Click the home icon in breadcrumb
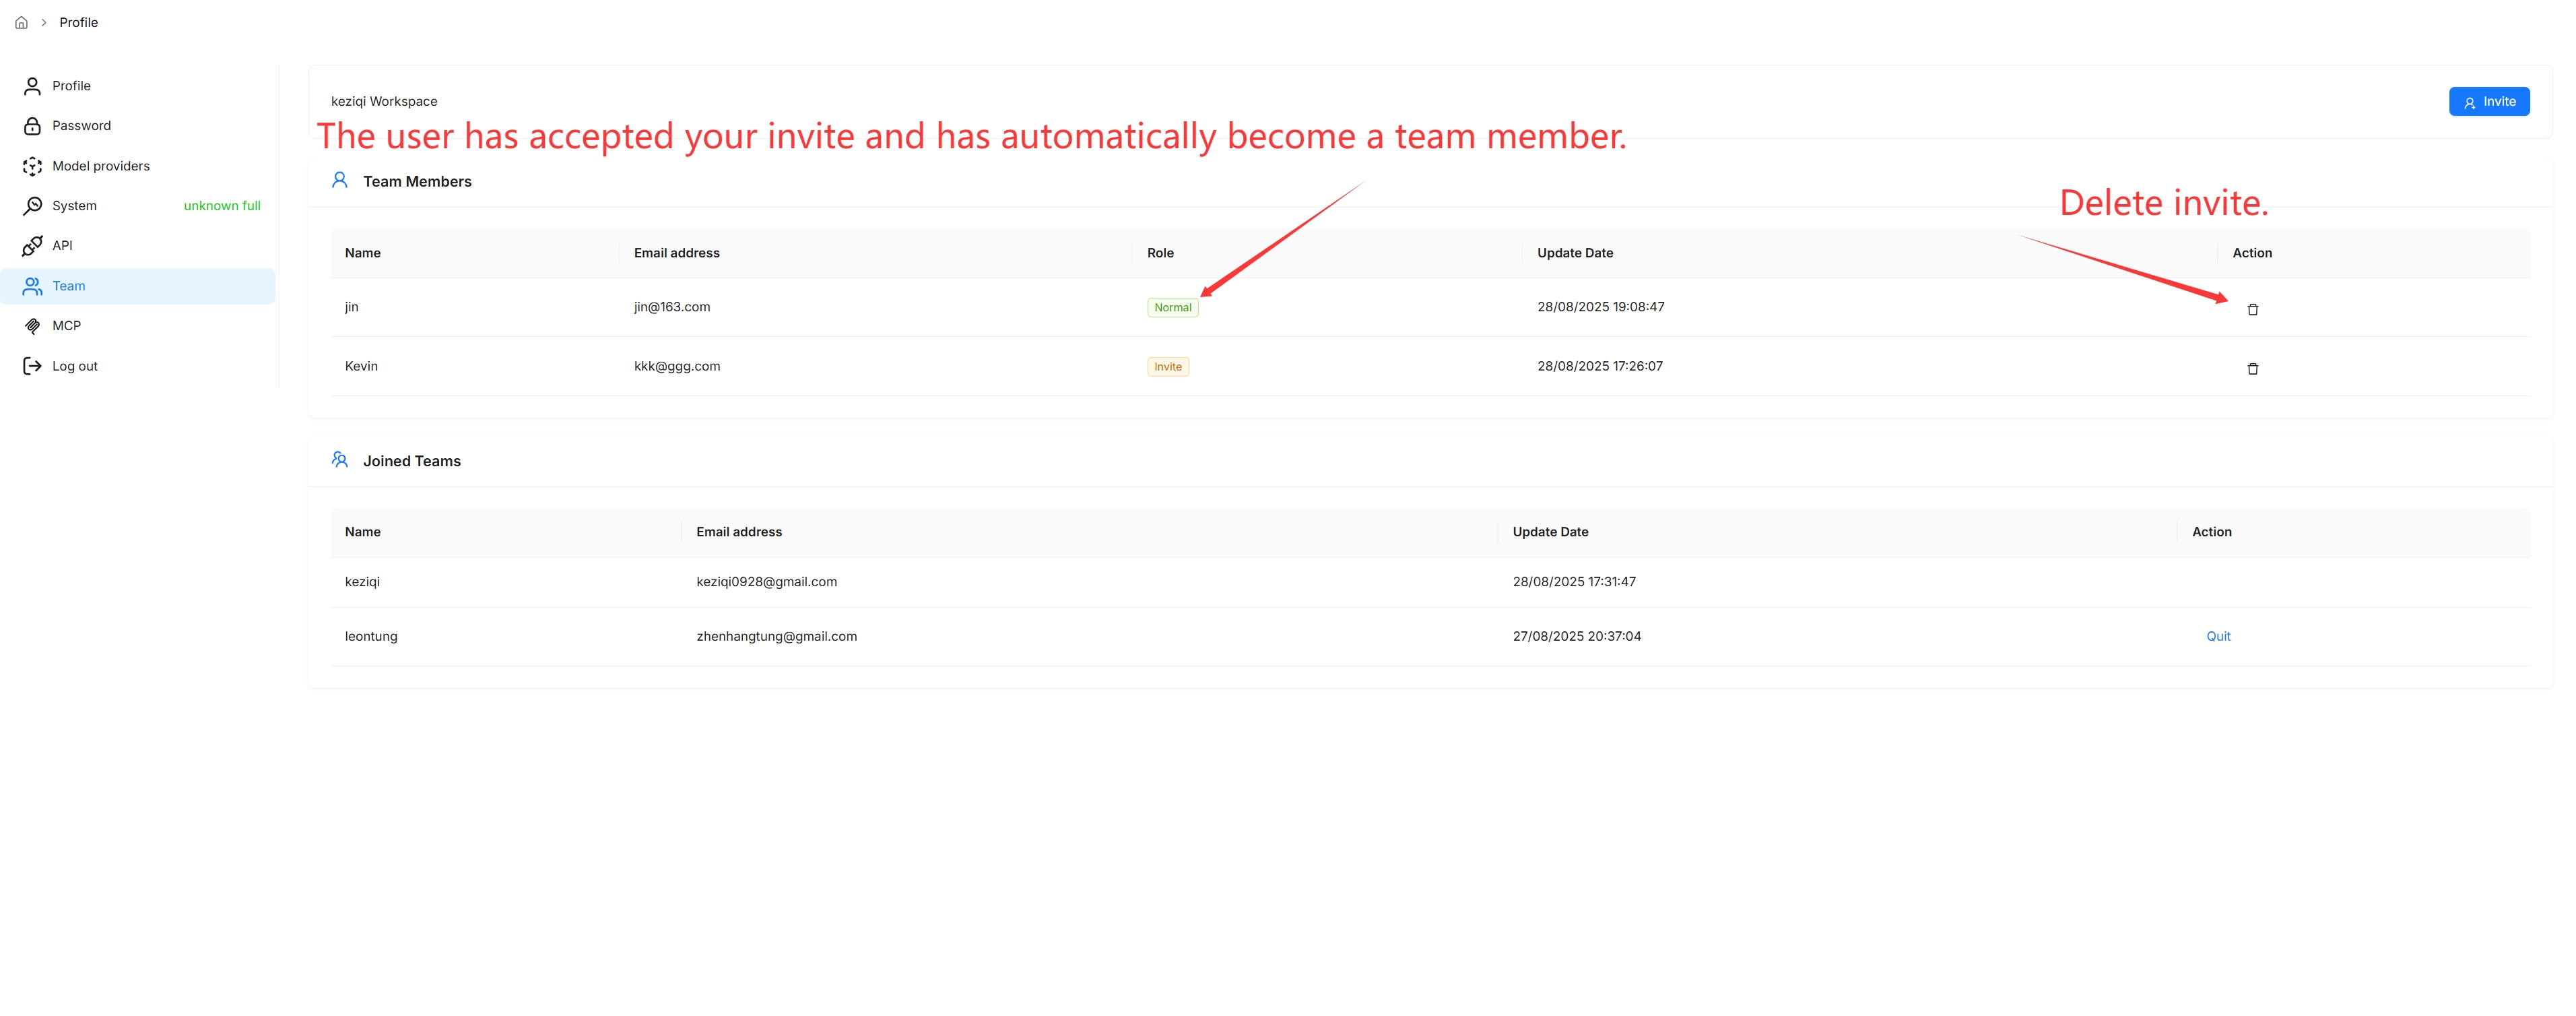2576x1016 pixels. [21, 22]
